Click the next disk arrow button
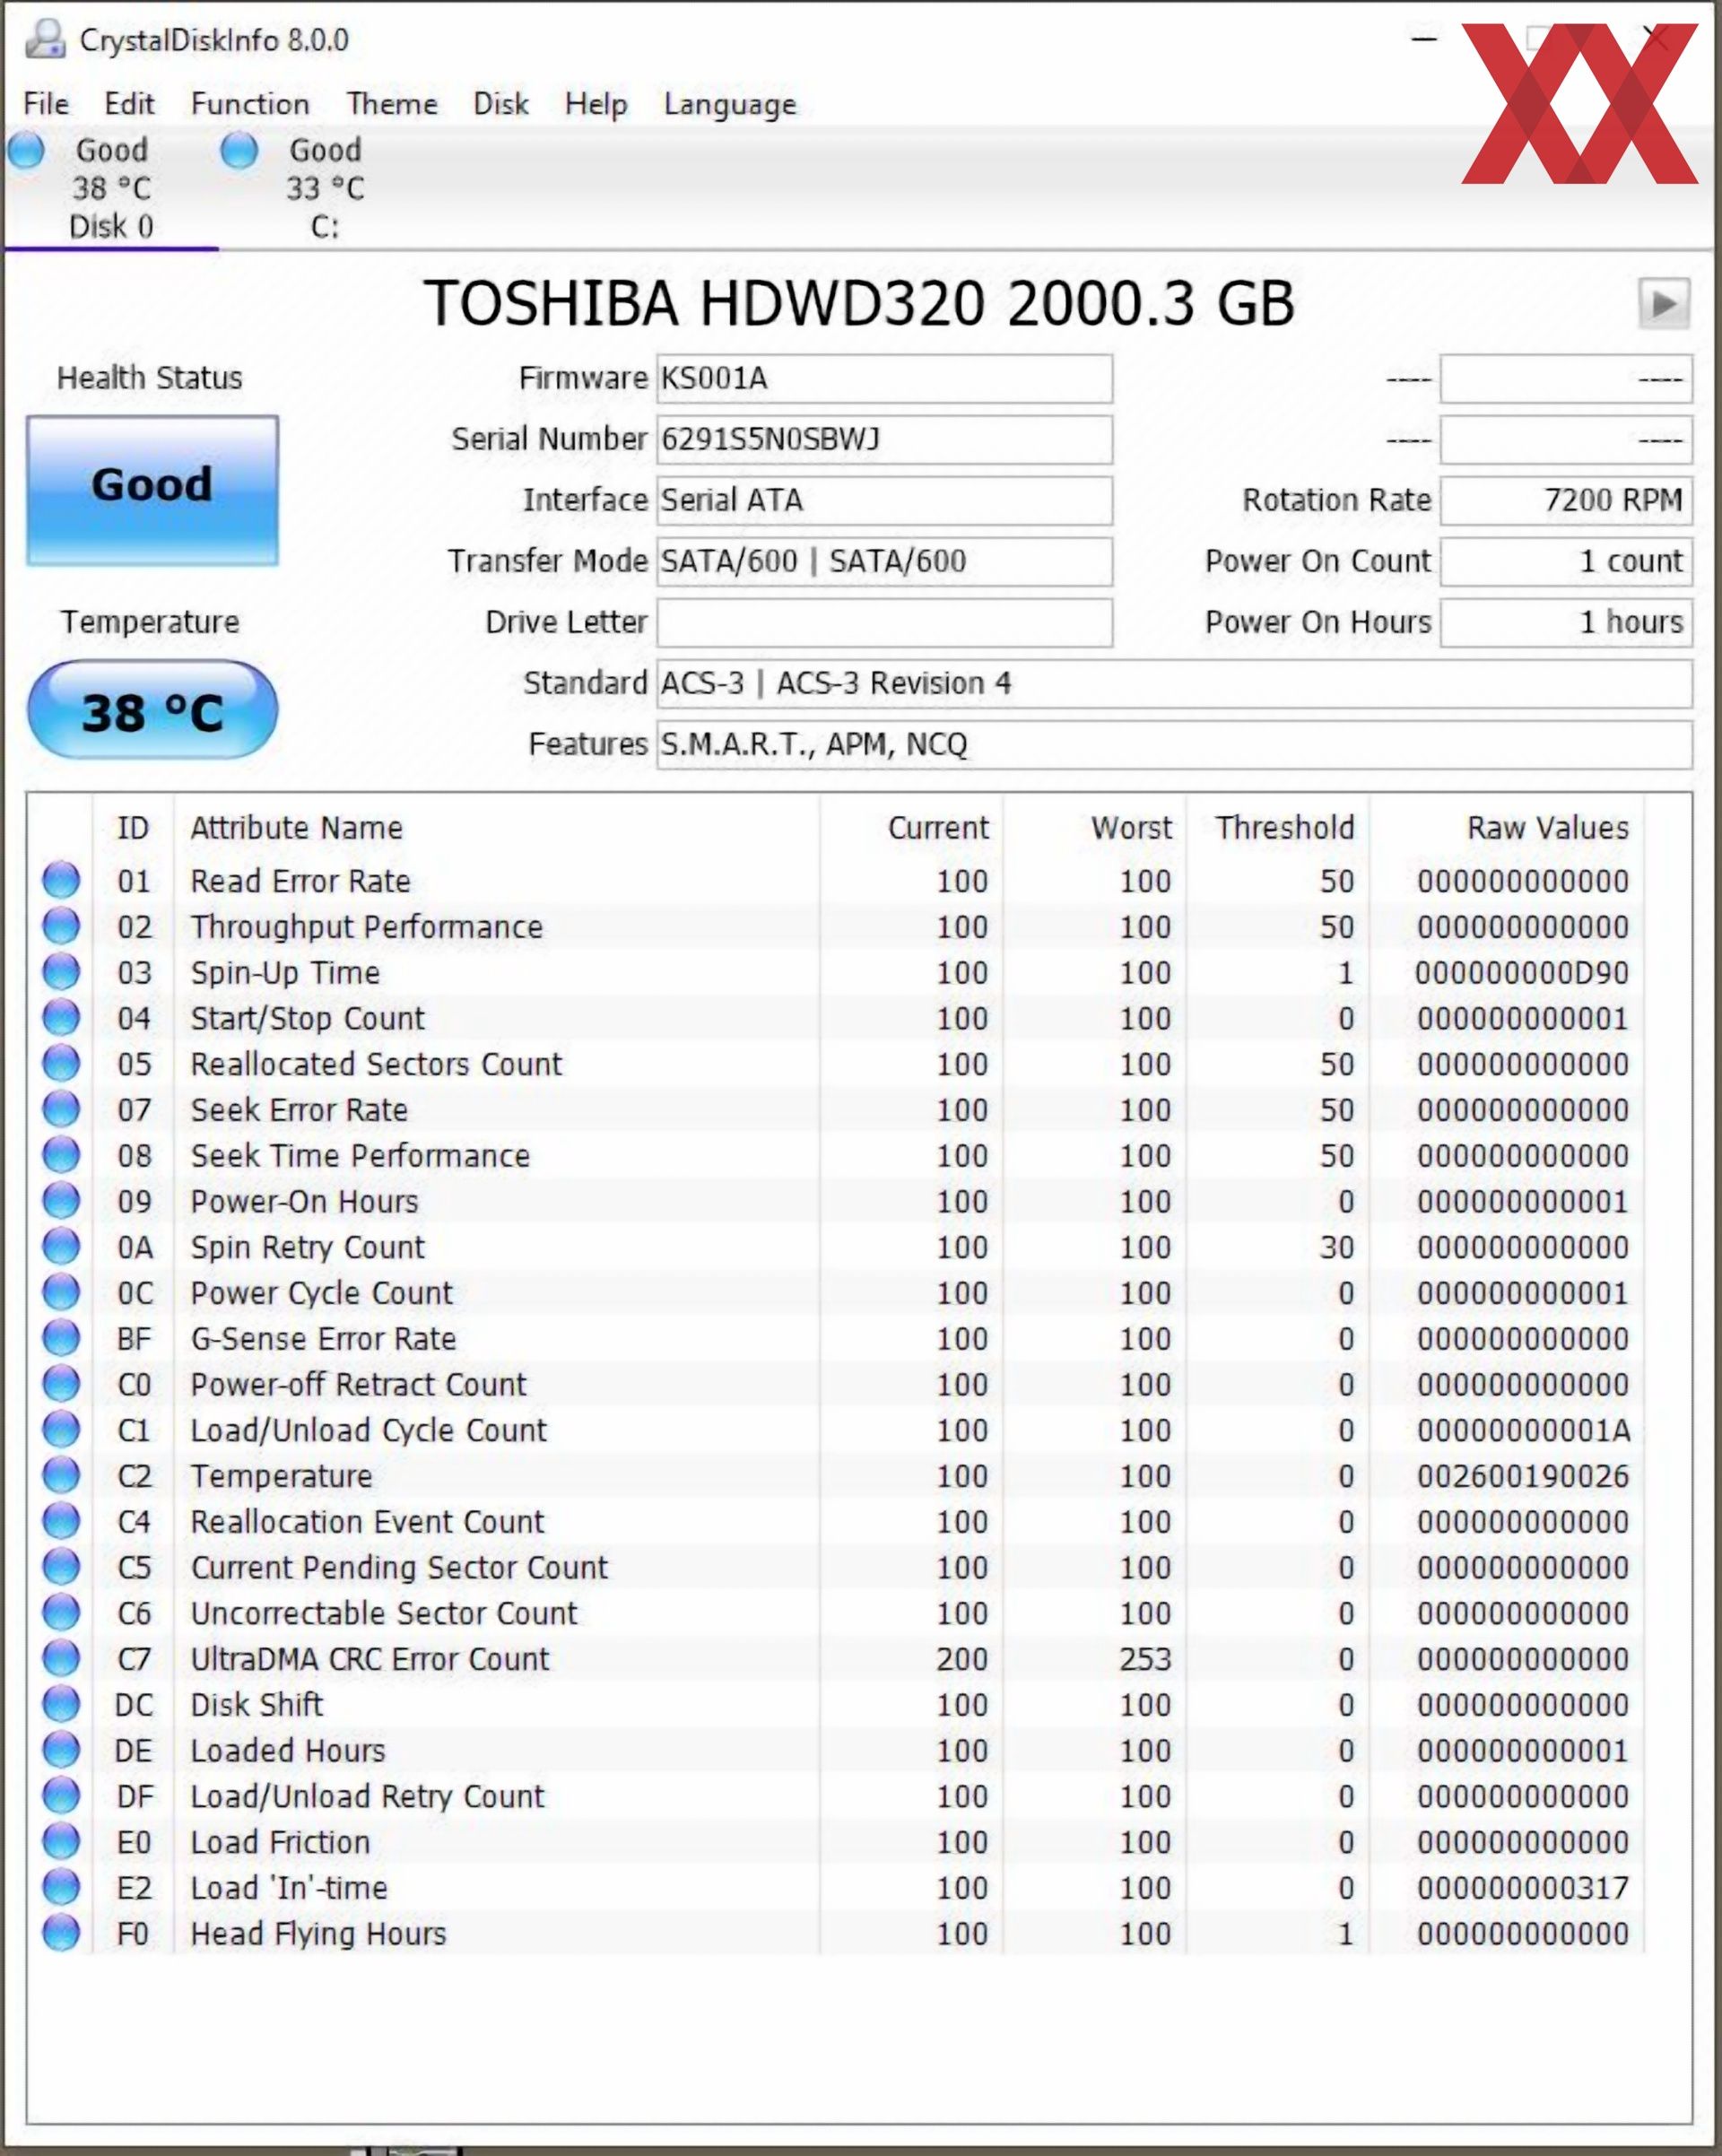 pos(1663,303)
